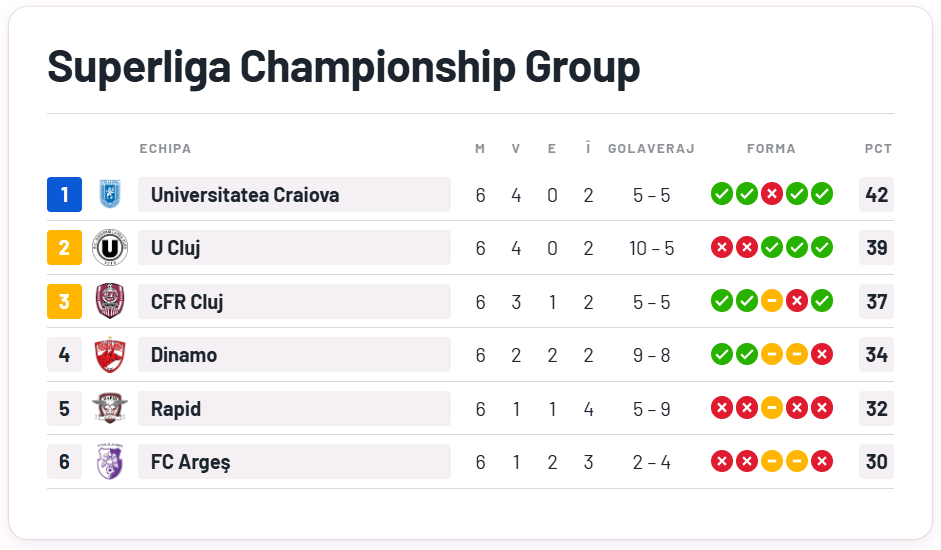Click the U Cluj club crest
Viewport: 941px width, 550px height.
[109, 248]
